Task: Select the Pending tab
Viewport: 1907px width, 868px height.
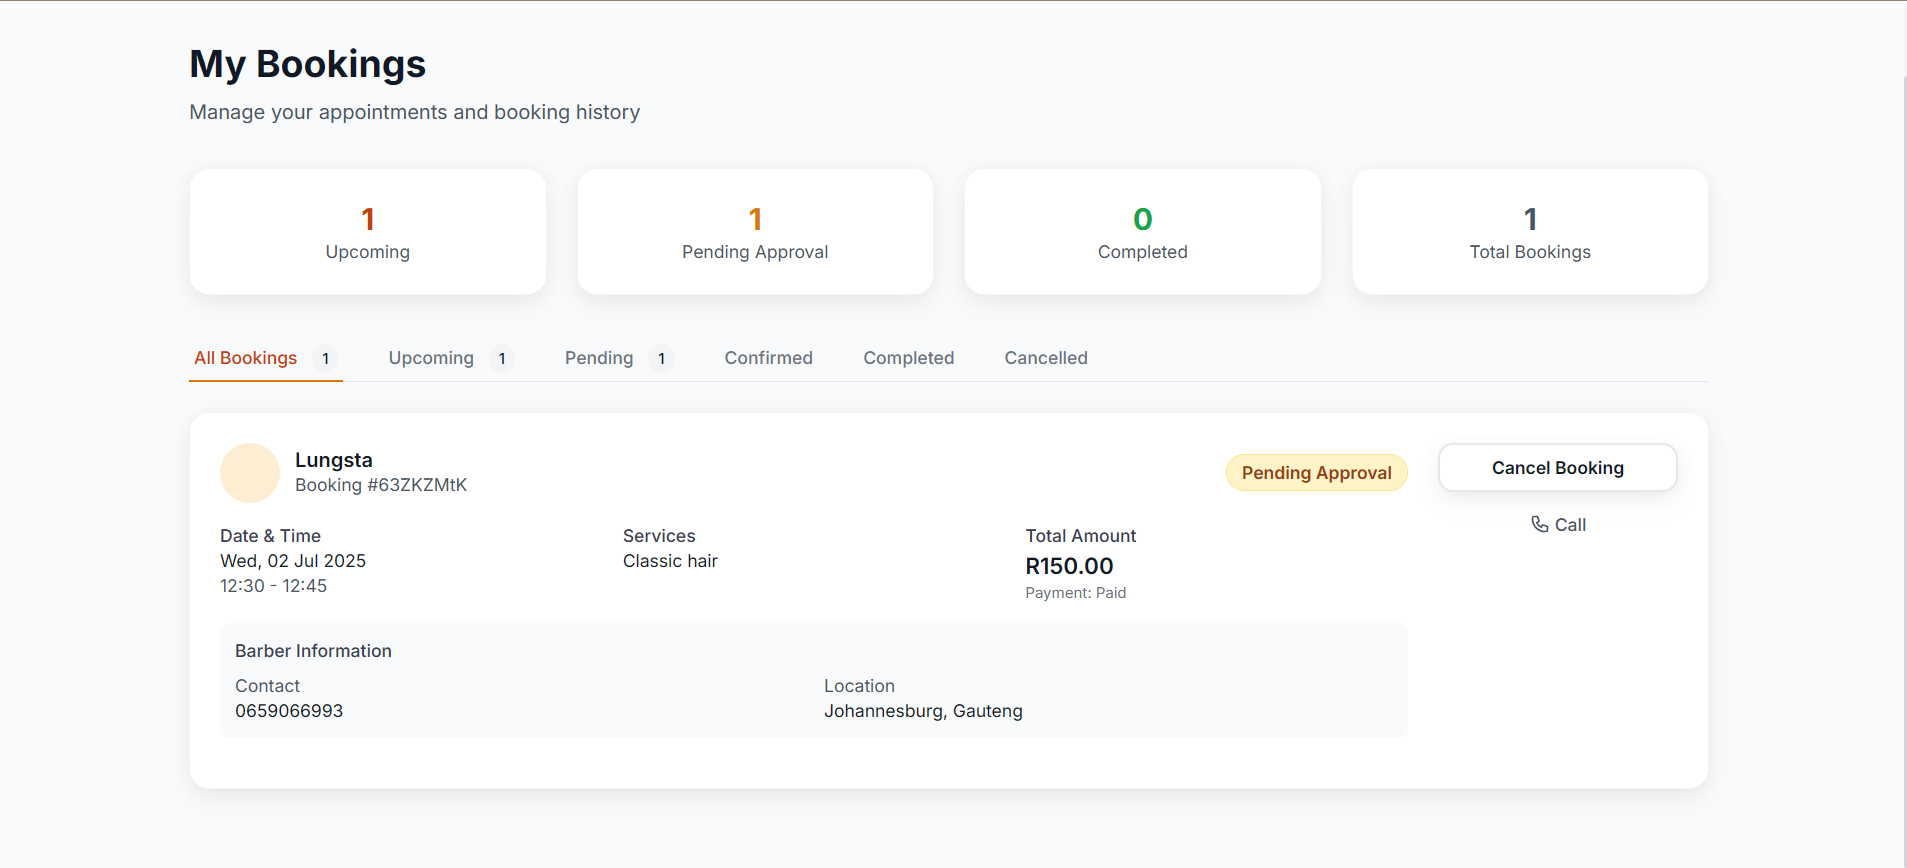Action: [599, 358]
